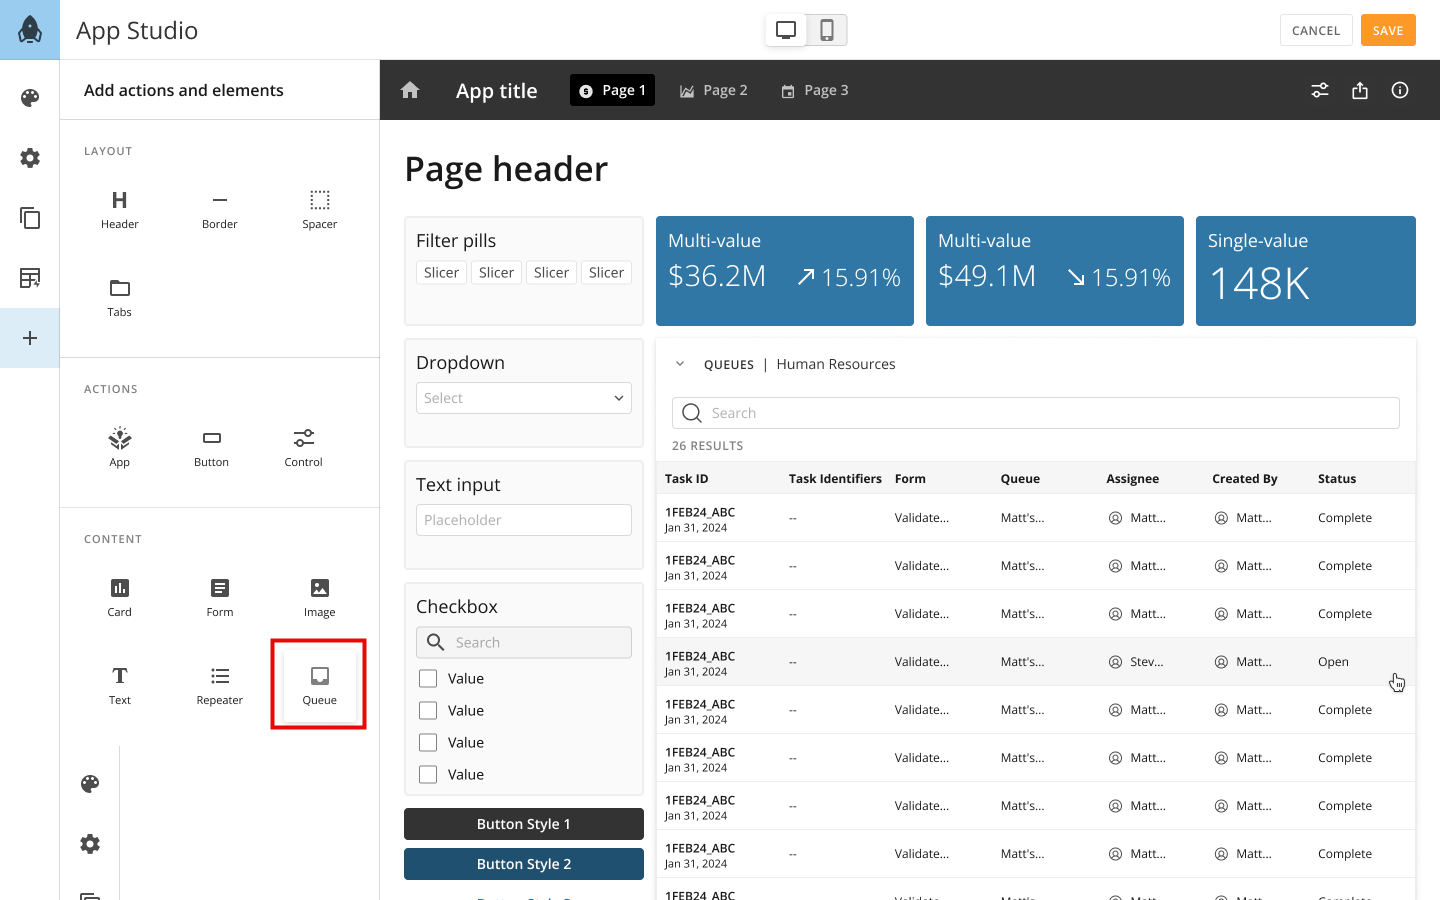
Task: Add a Repeater content element
Action: tap(220, 686)
